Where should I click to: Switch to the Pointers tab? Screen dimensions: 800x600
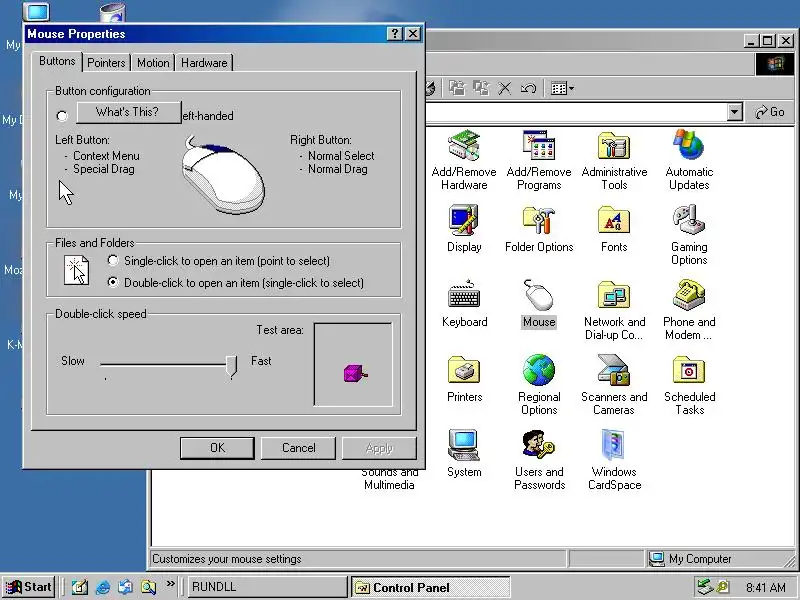pos(106,63)
